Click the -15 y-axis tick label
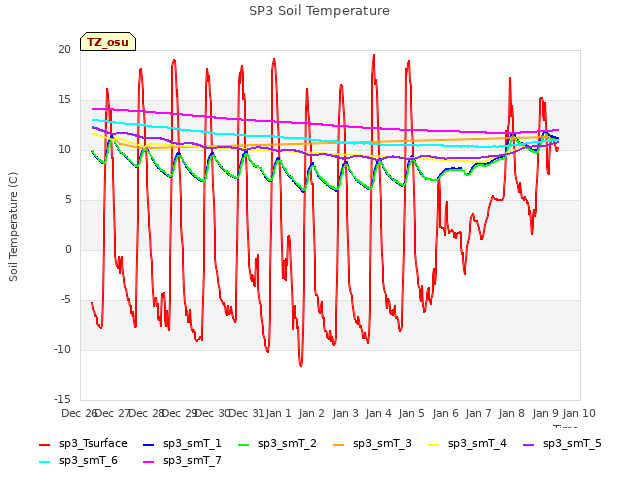 tap(62, 399)
